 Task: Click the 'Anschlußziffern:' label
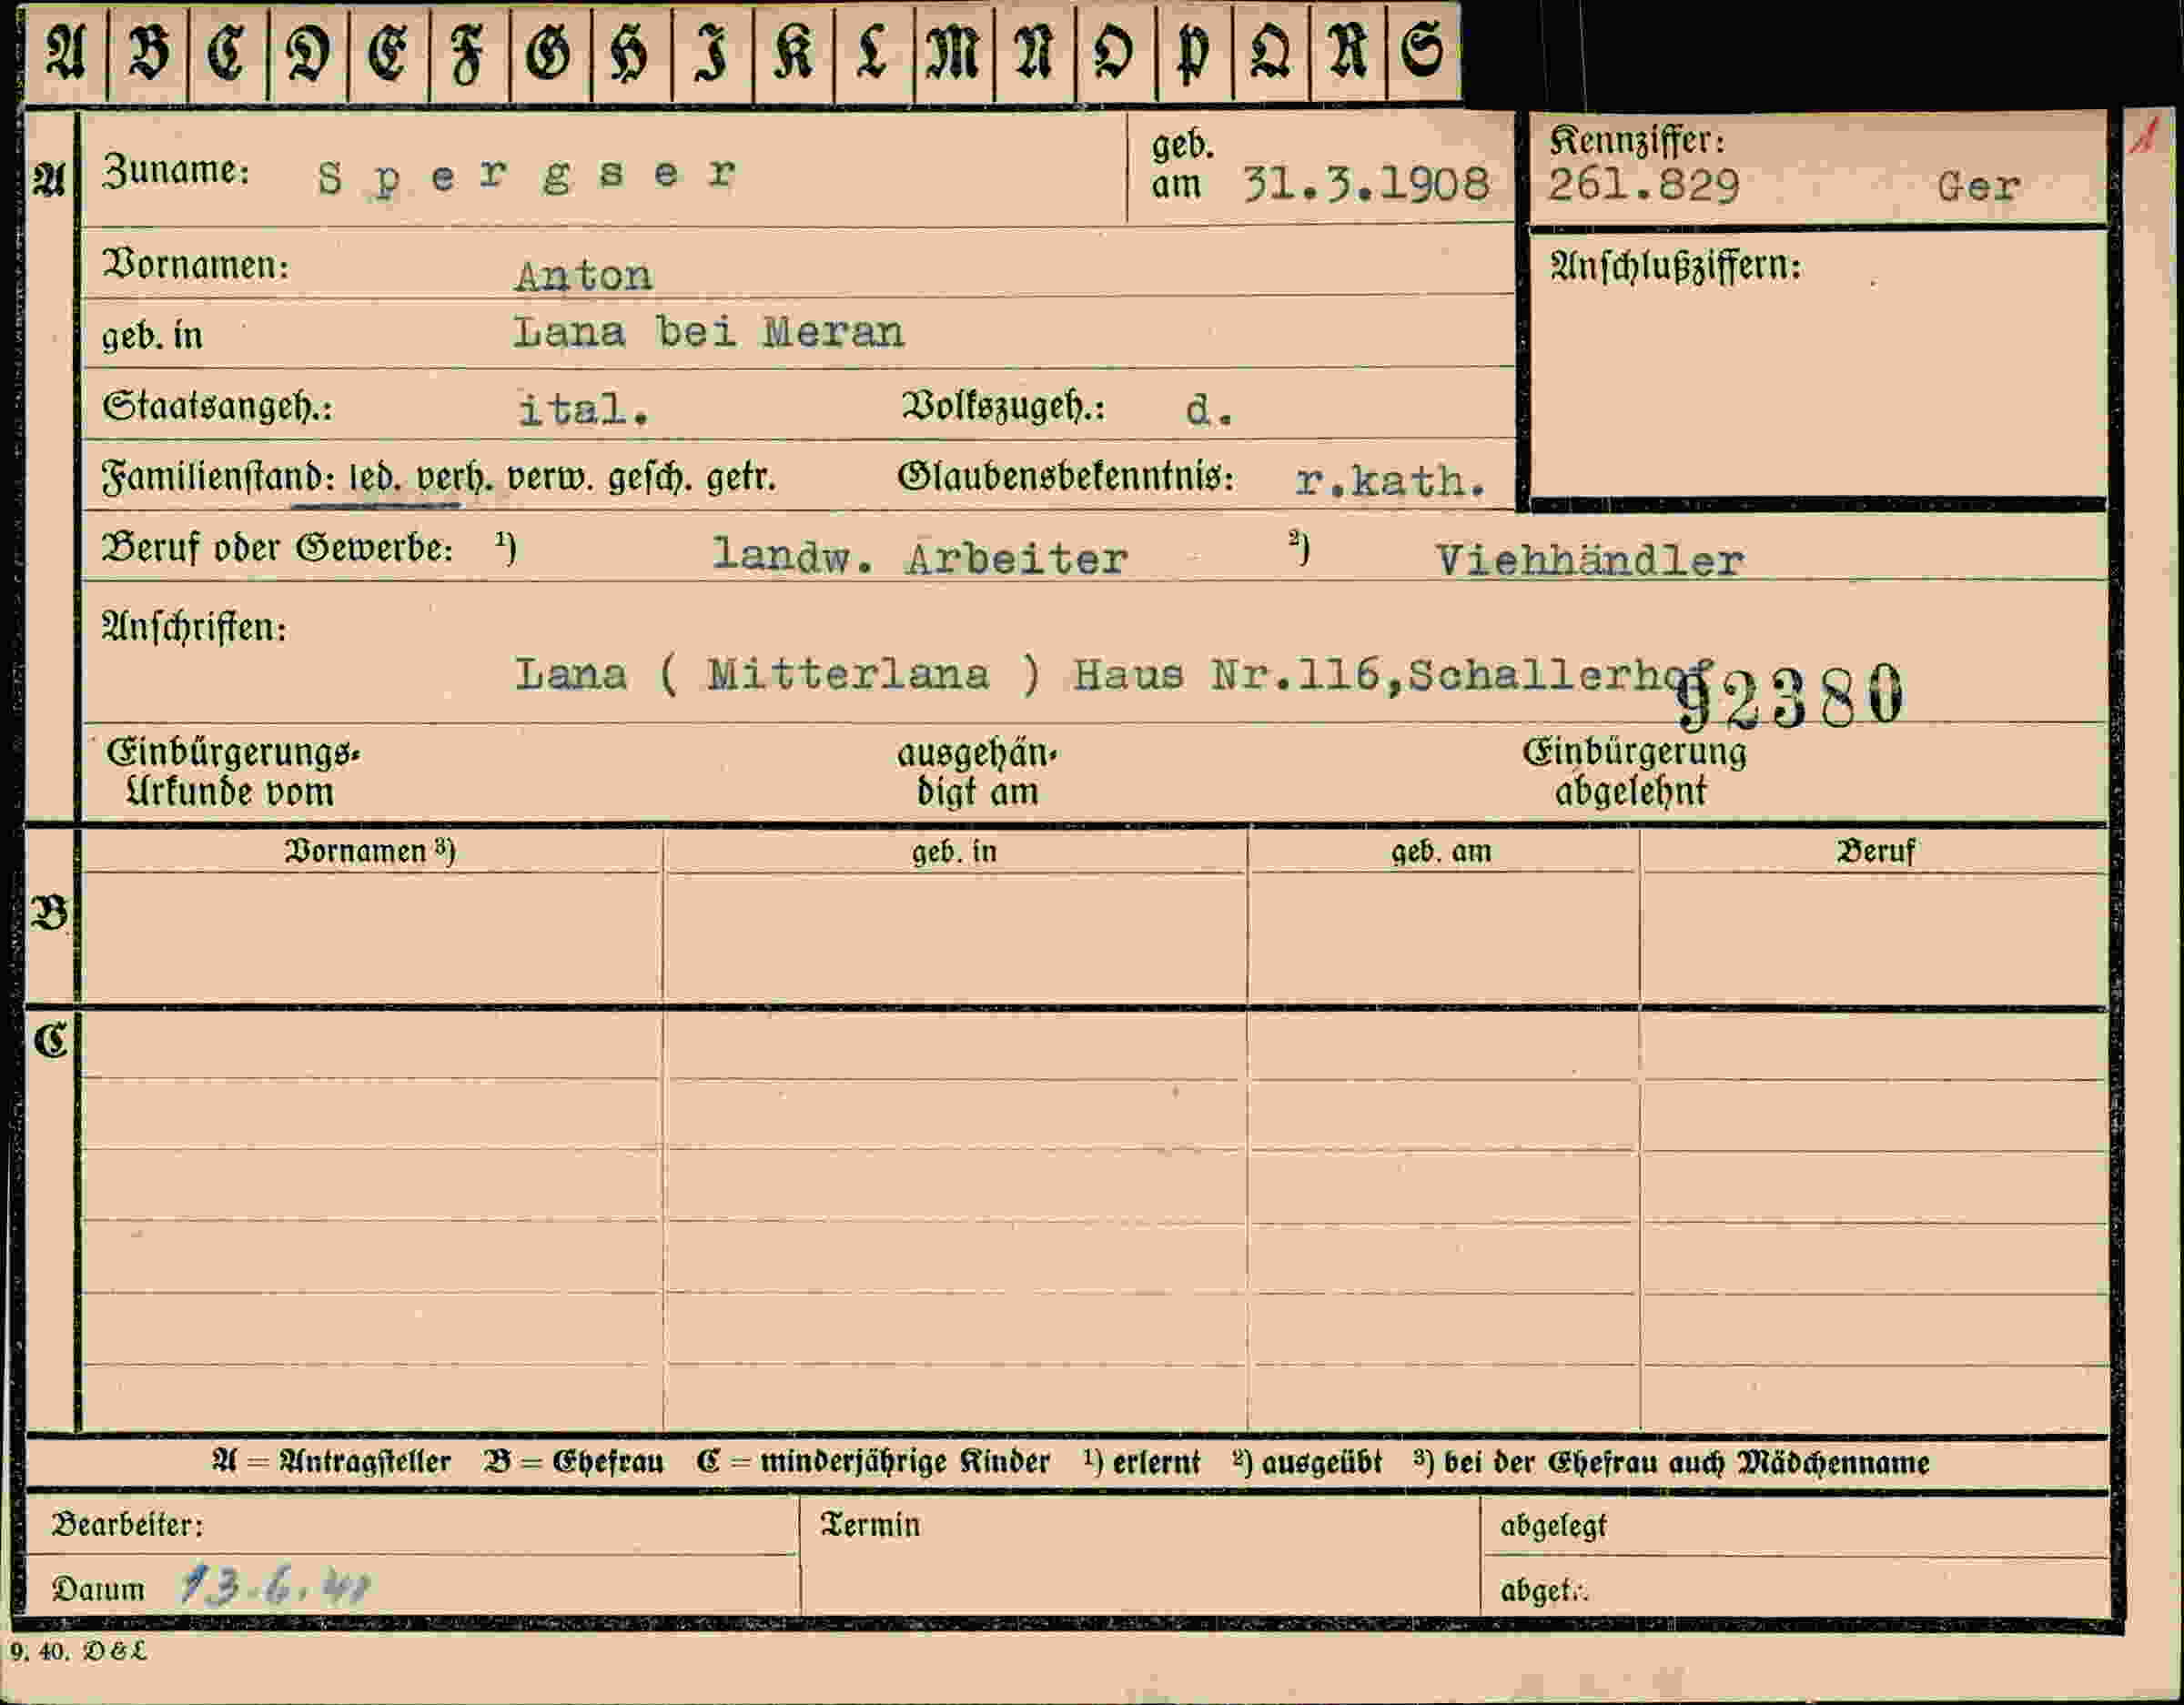point(1675,267)
